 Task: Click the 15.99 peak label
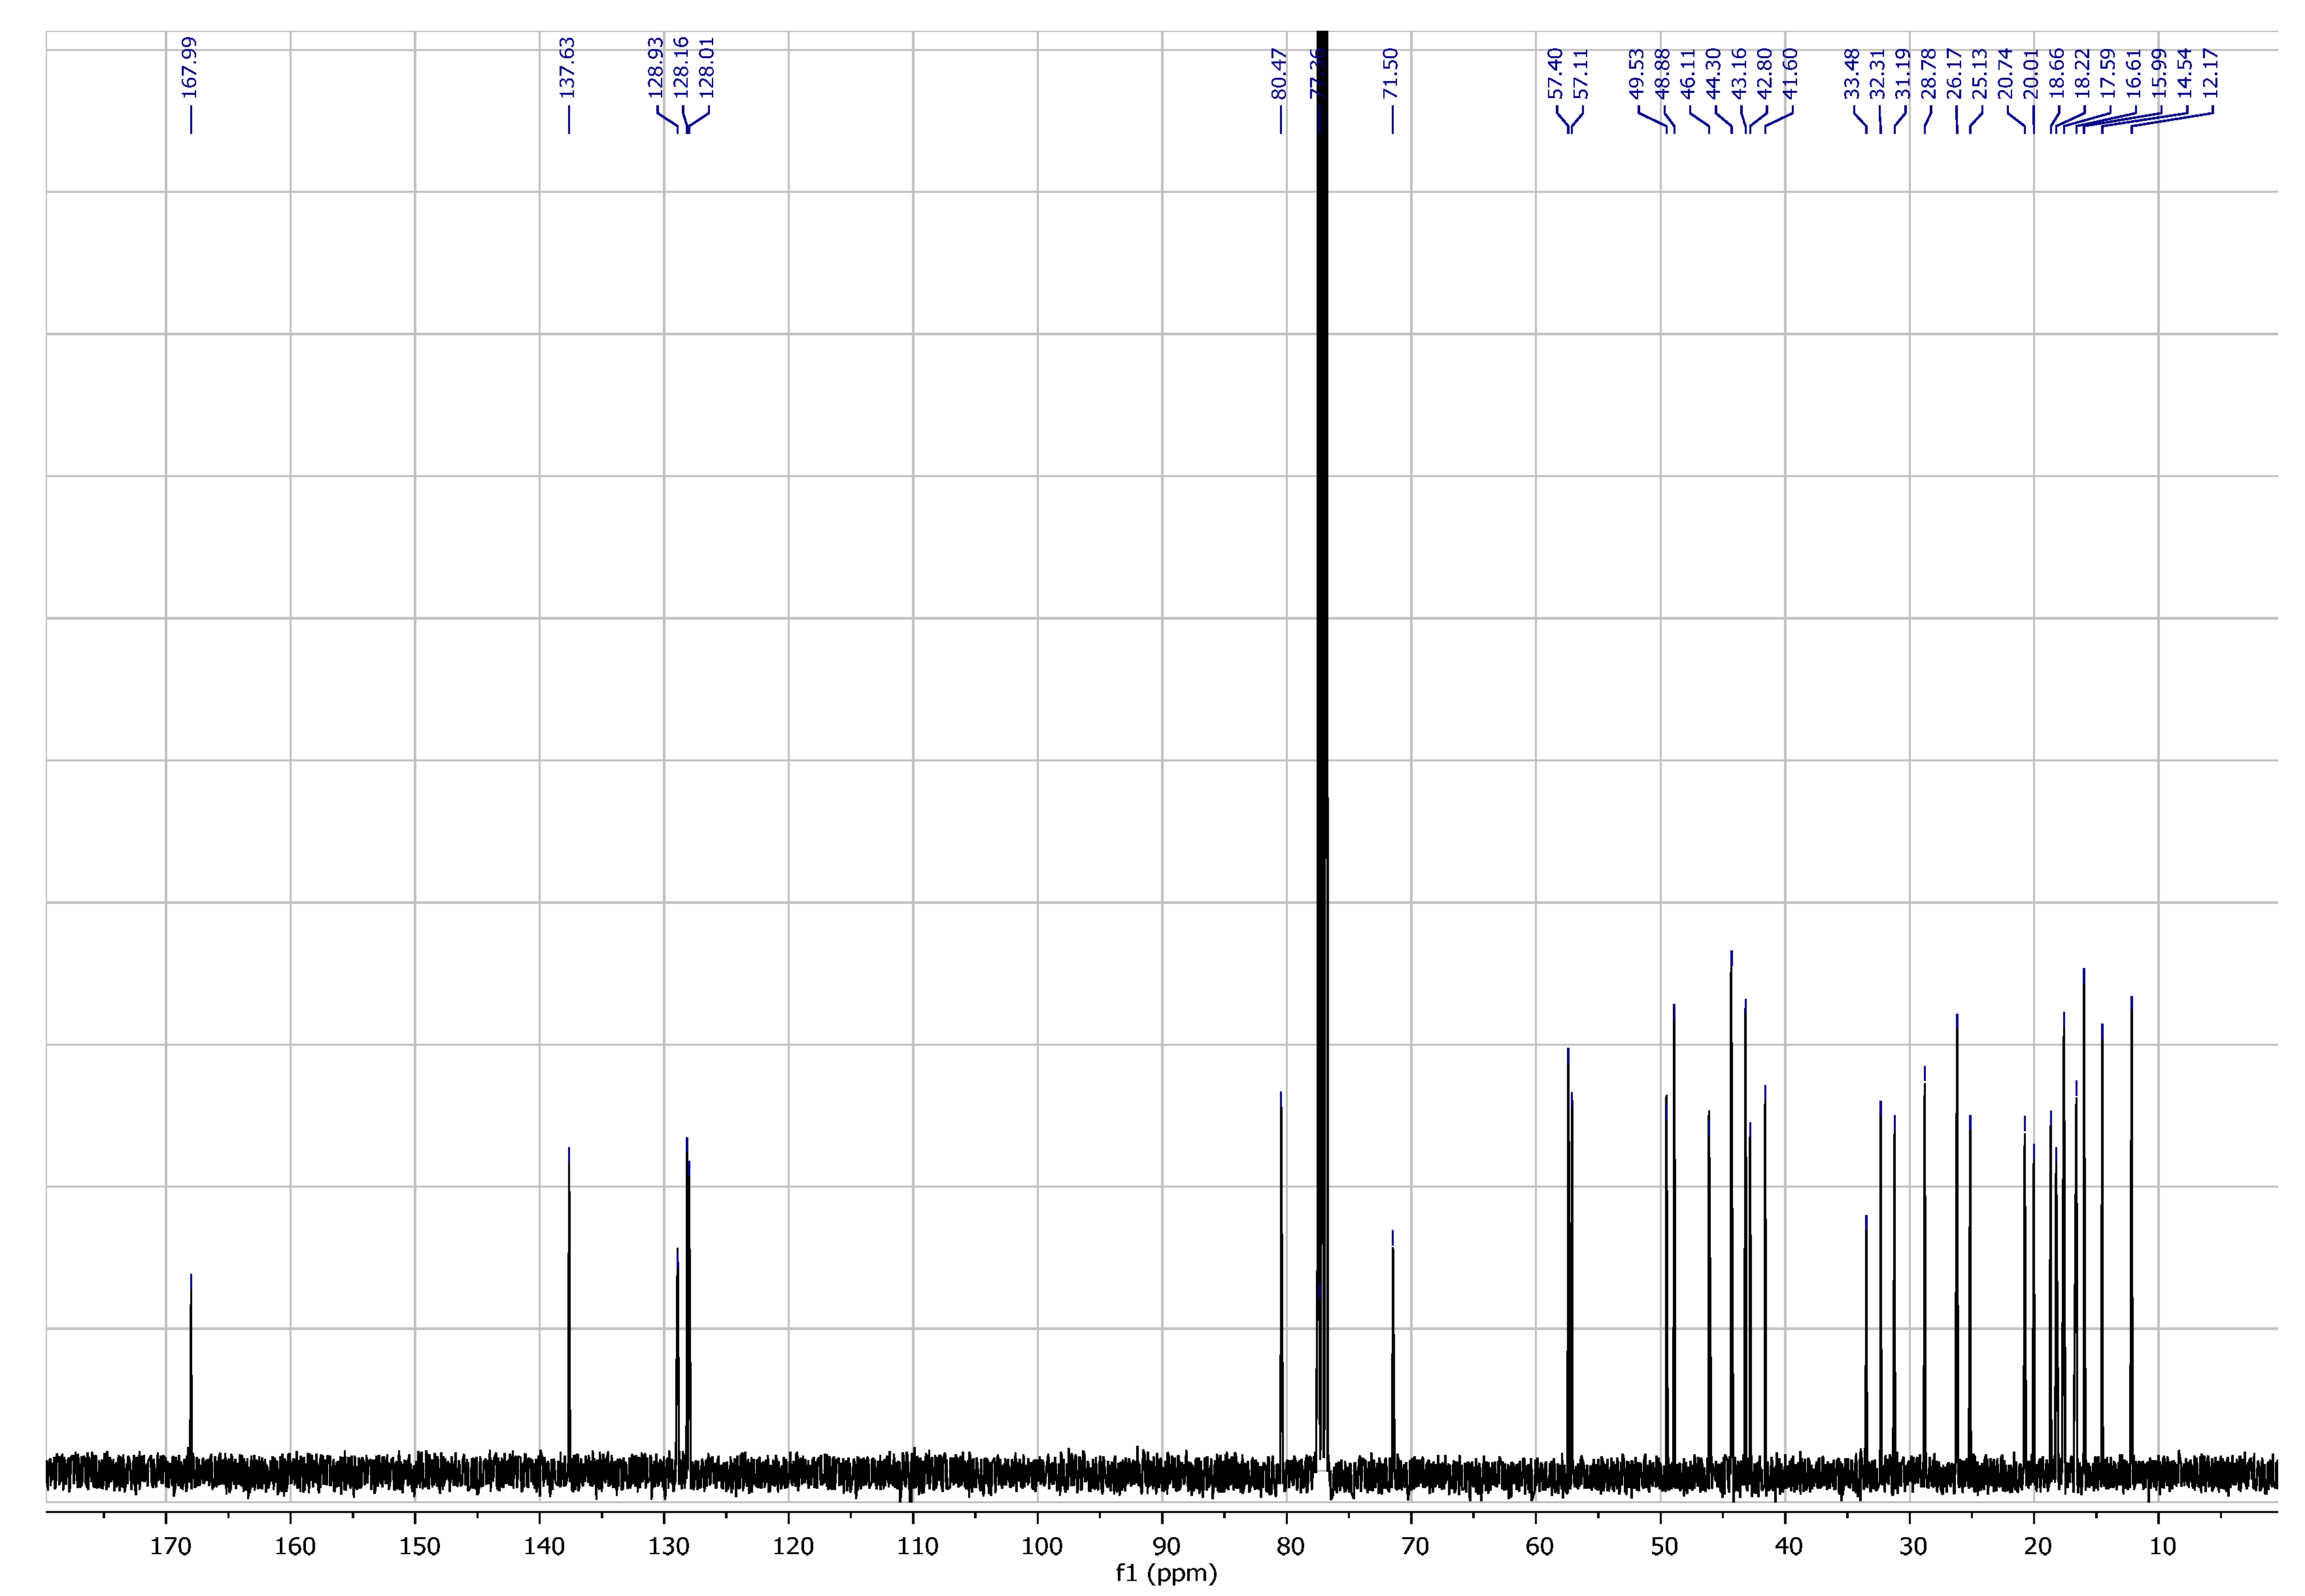click(2159, 73)
